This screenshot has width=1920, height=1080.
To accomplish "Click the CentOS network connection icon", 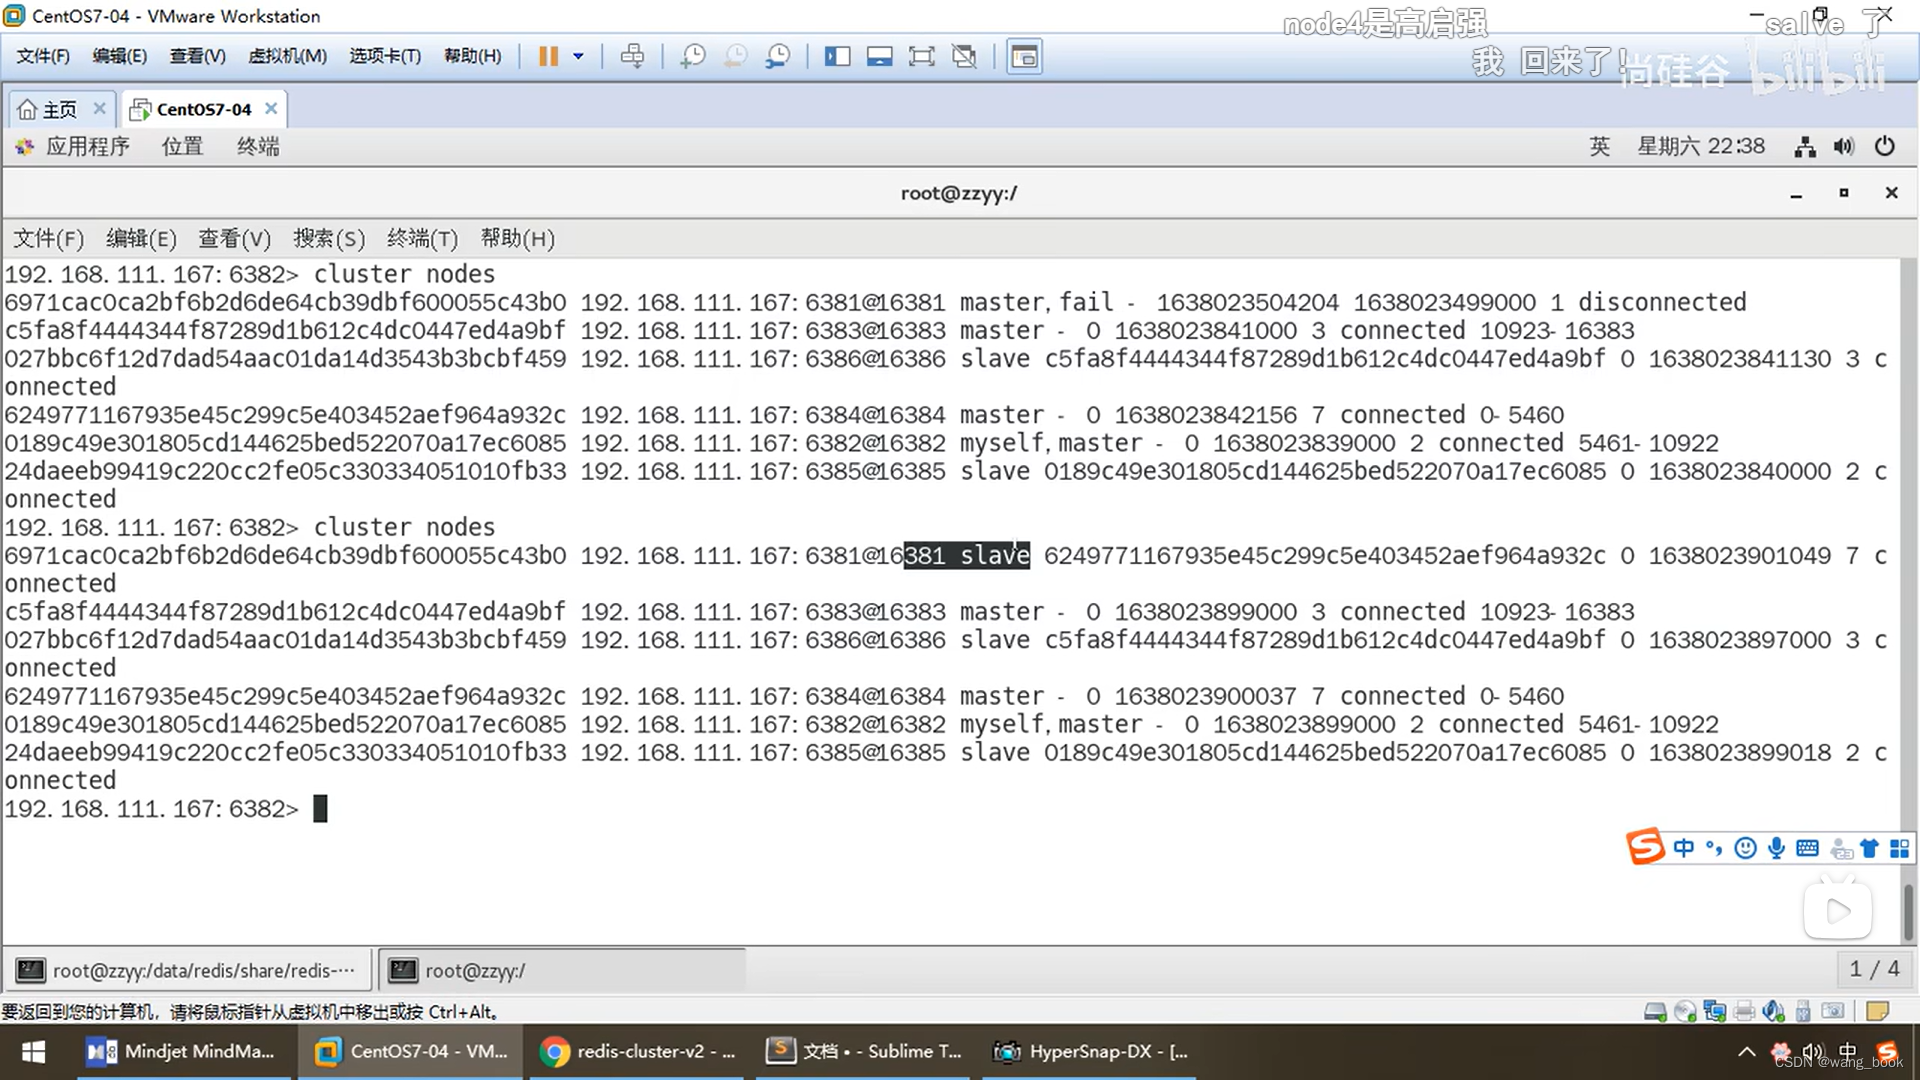I will 1805,147.
